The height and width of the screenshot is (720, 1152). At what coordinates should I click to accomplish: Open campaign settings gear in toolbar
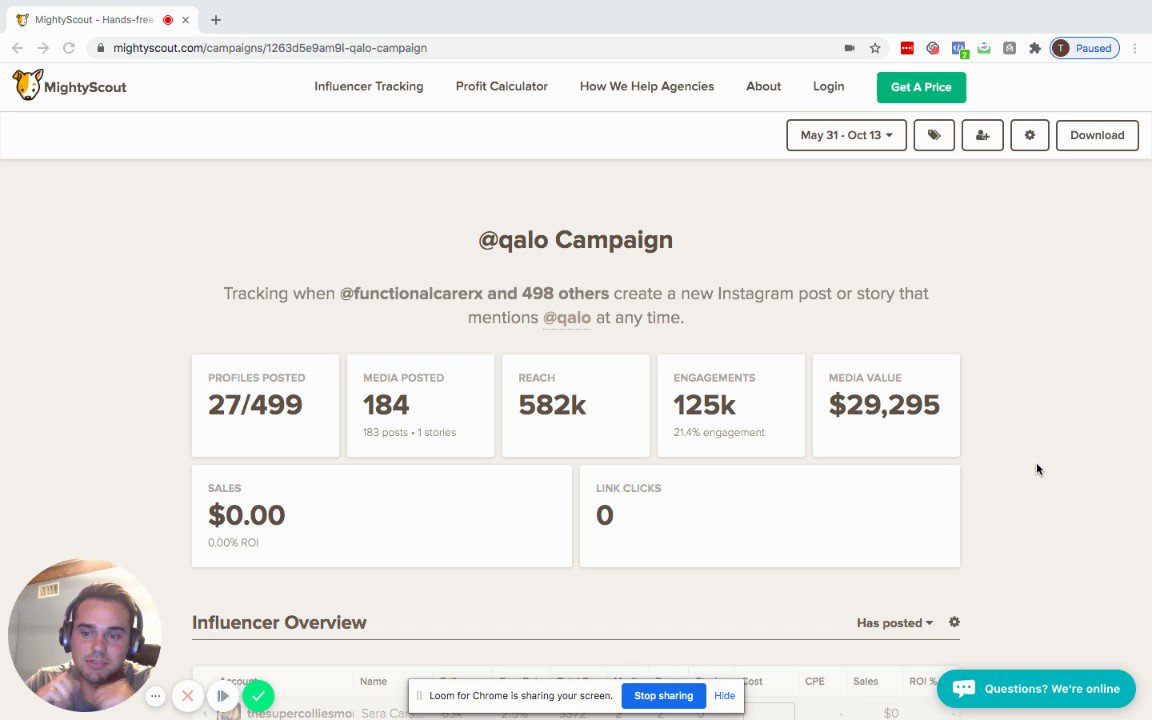[1029, 135]
